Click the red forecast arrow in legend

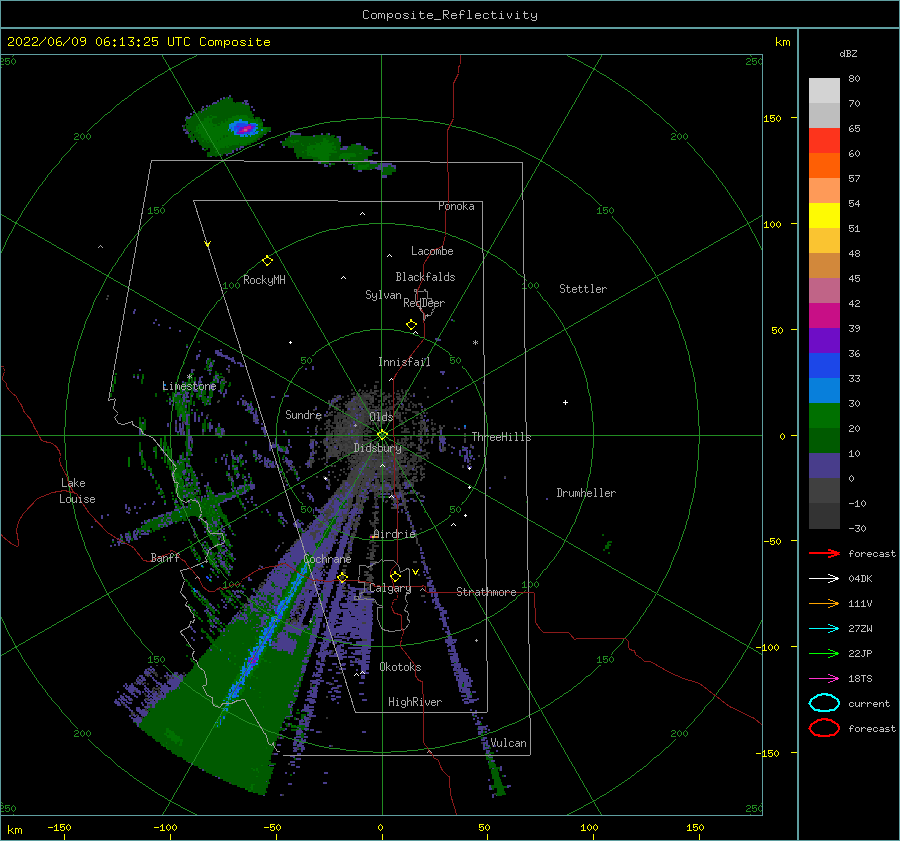coord(824,553)
